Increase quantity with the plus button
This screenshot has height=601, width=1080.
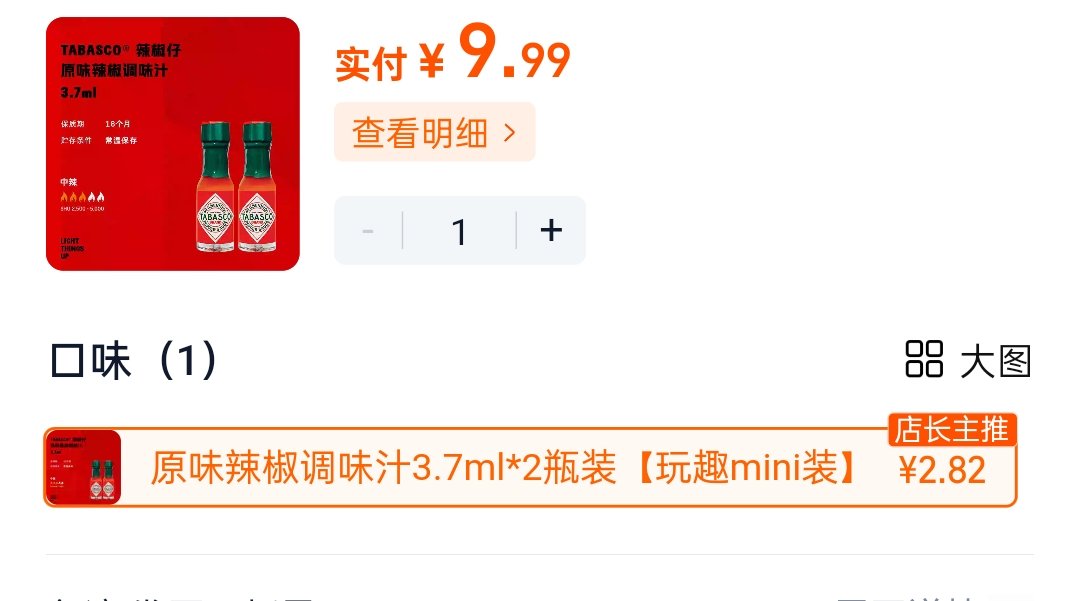pyautogui.click(x=551, y=231)
